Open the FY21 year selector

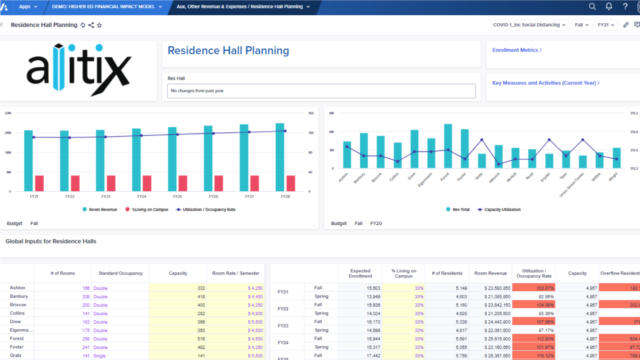coord(606,25)
